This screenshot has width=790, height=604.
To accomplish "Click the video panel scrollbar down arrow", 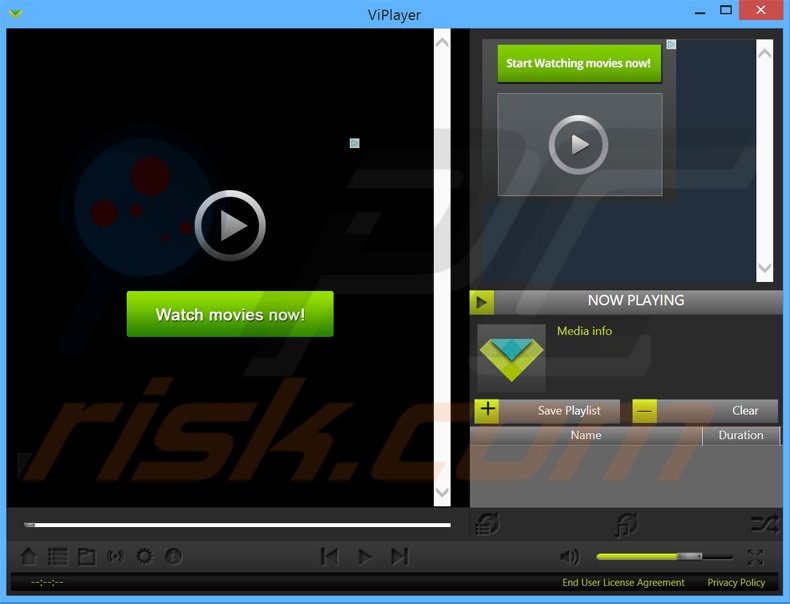I will (x=442, y=492).
